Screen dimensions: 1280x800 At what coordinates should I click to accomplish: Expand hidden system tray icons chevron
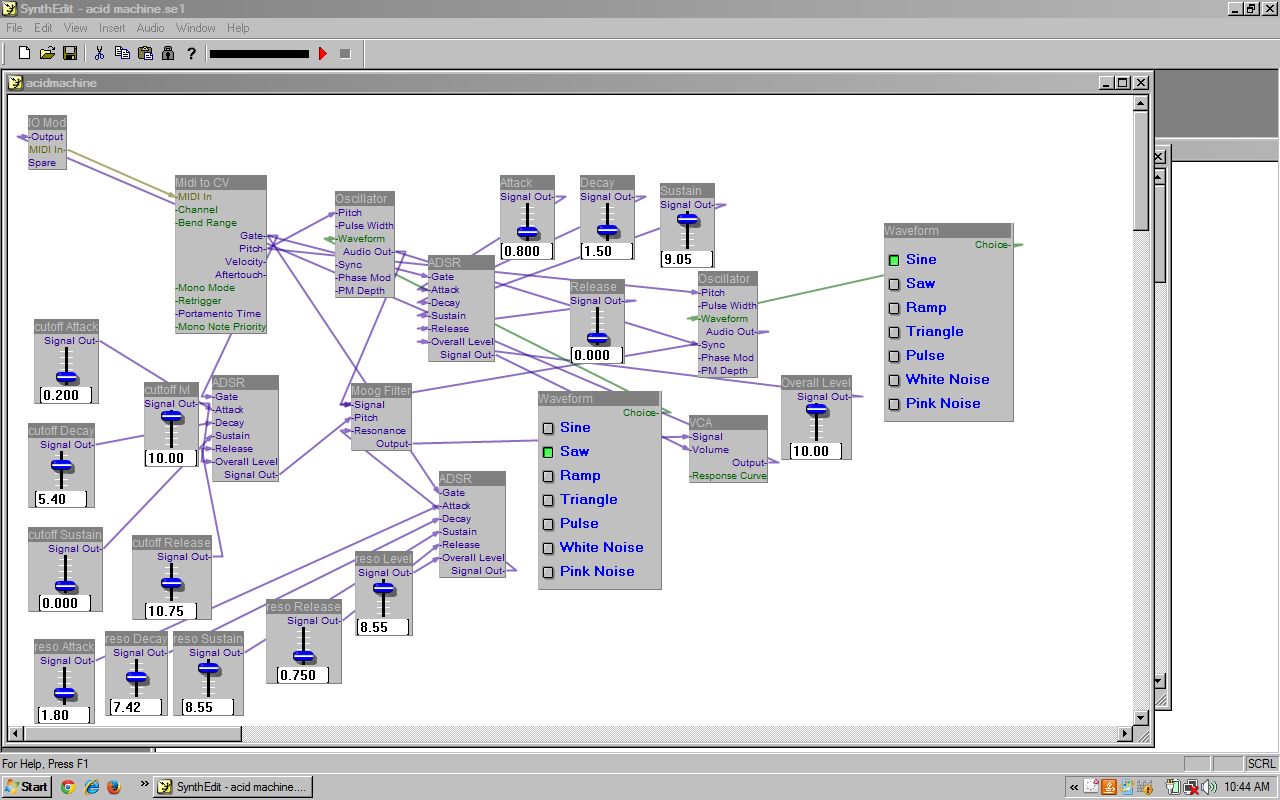1074,788
